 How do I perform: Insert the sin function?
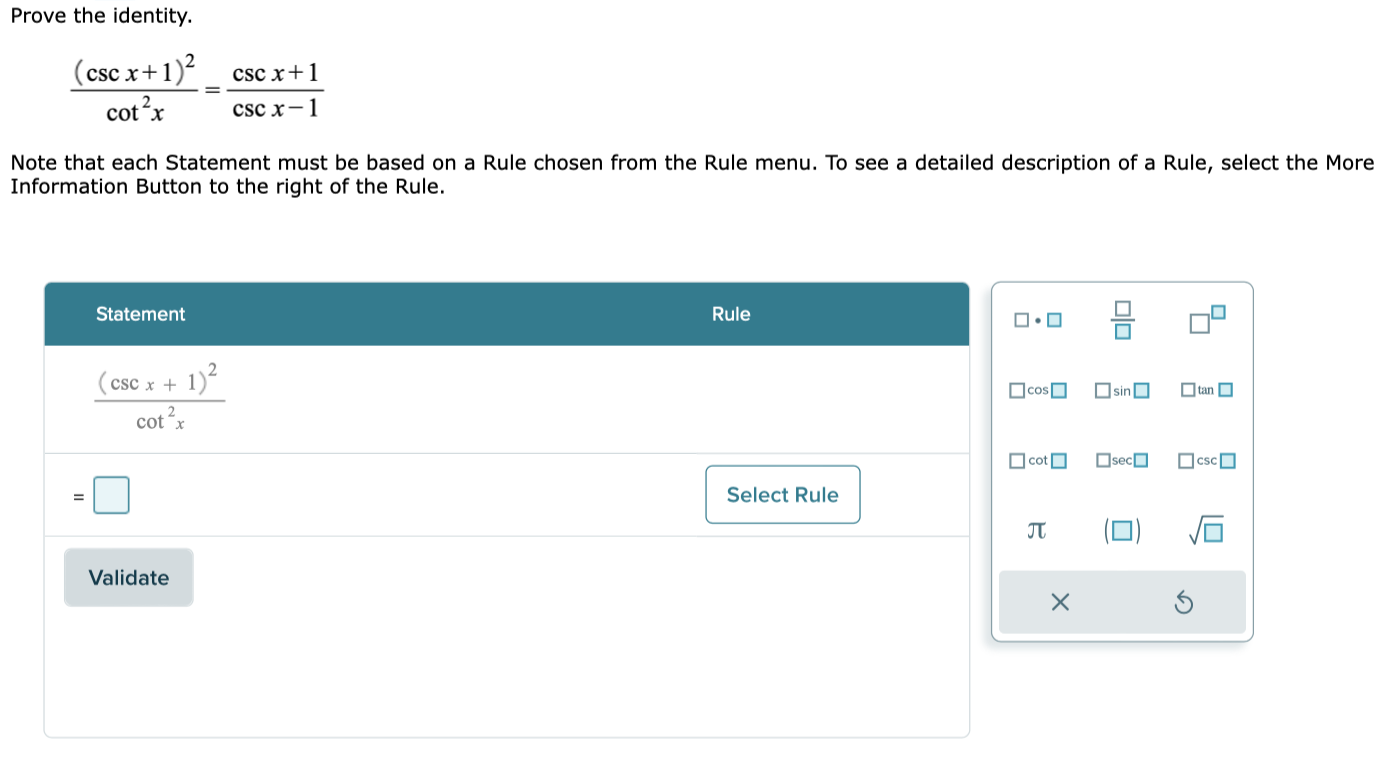1121,390
